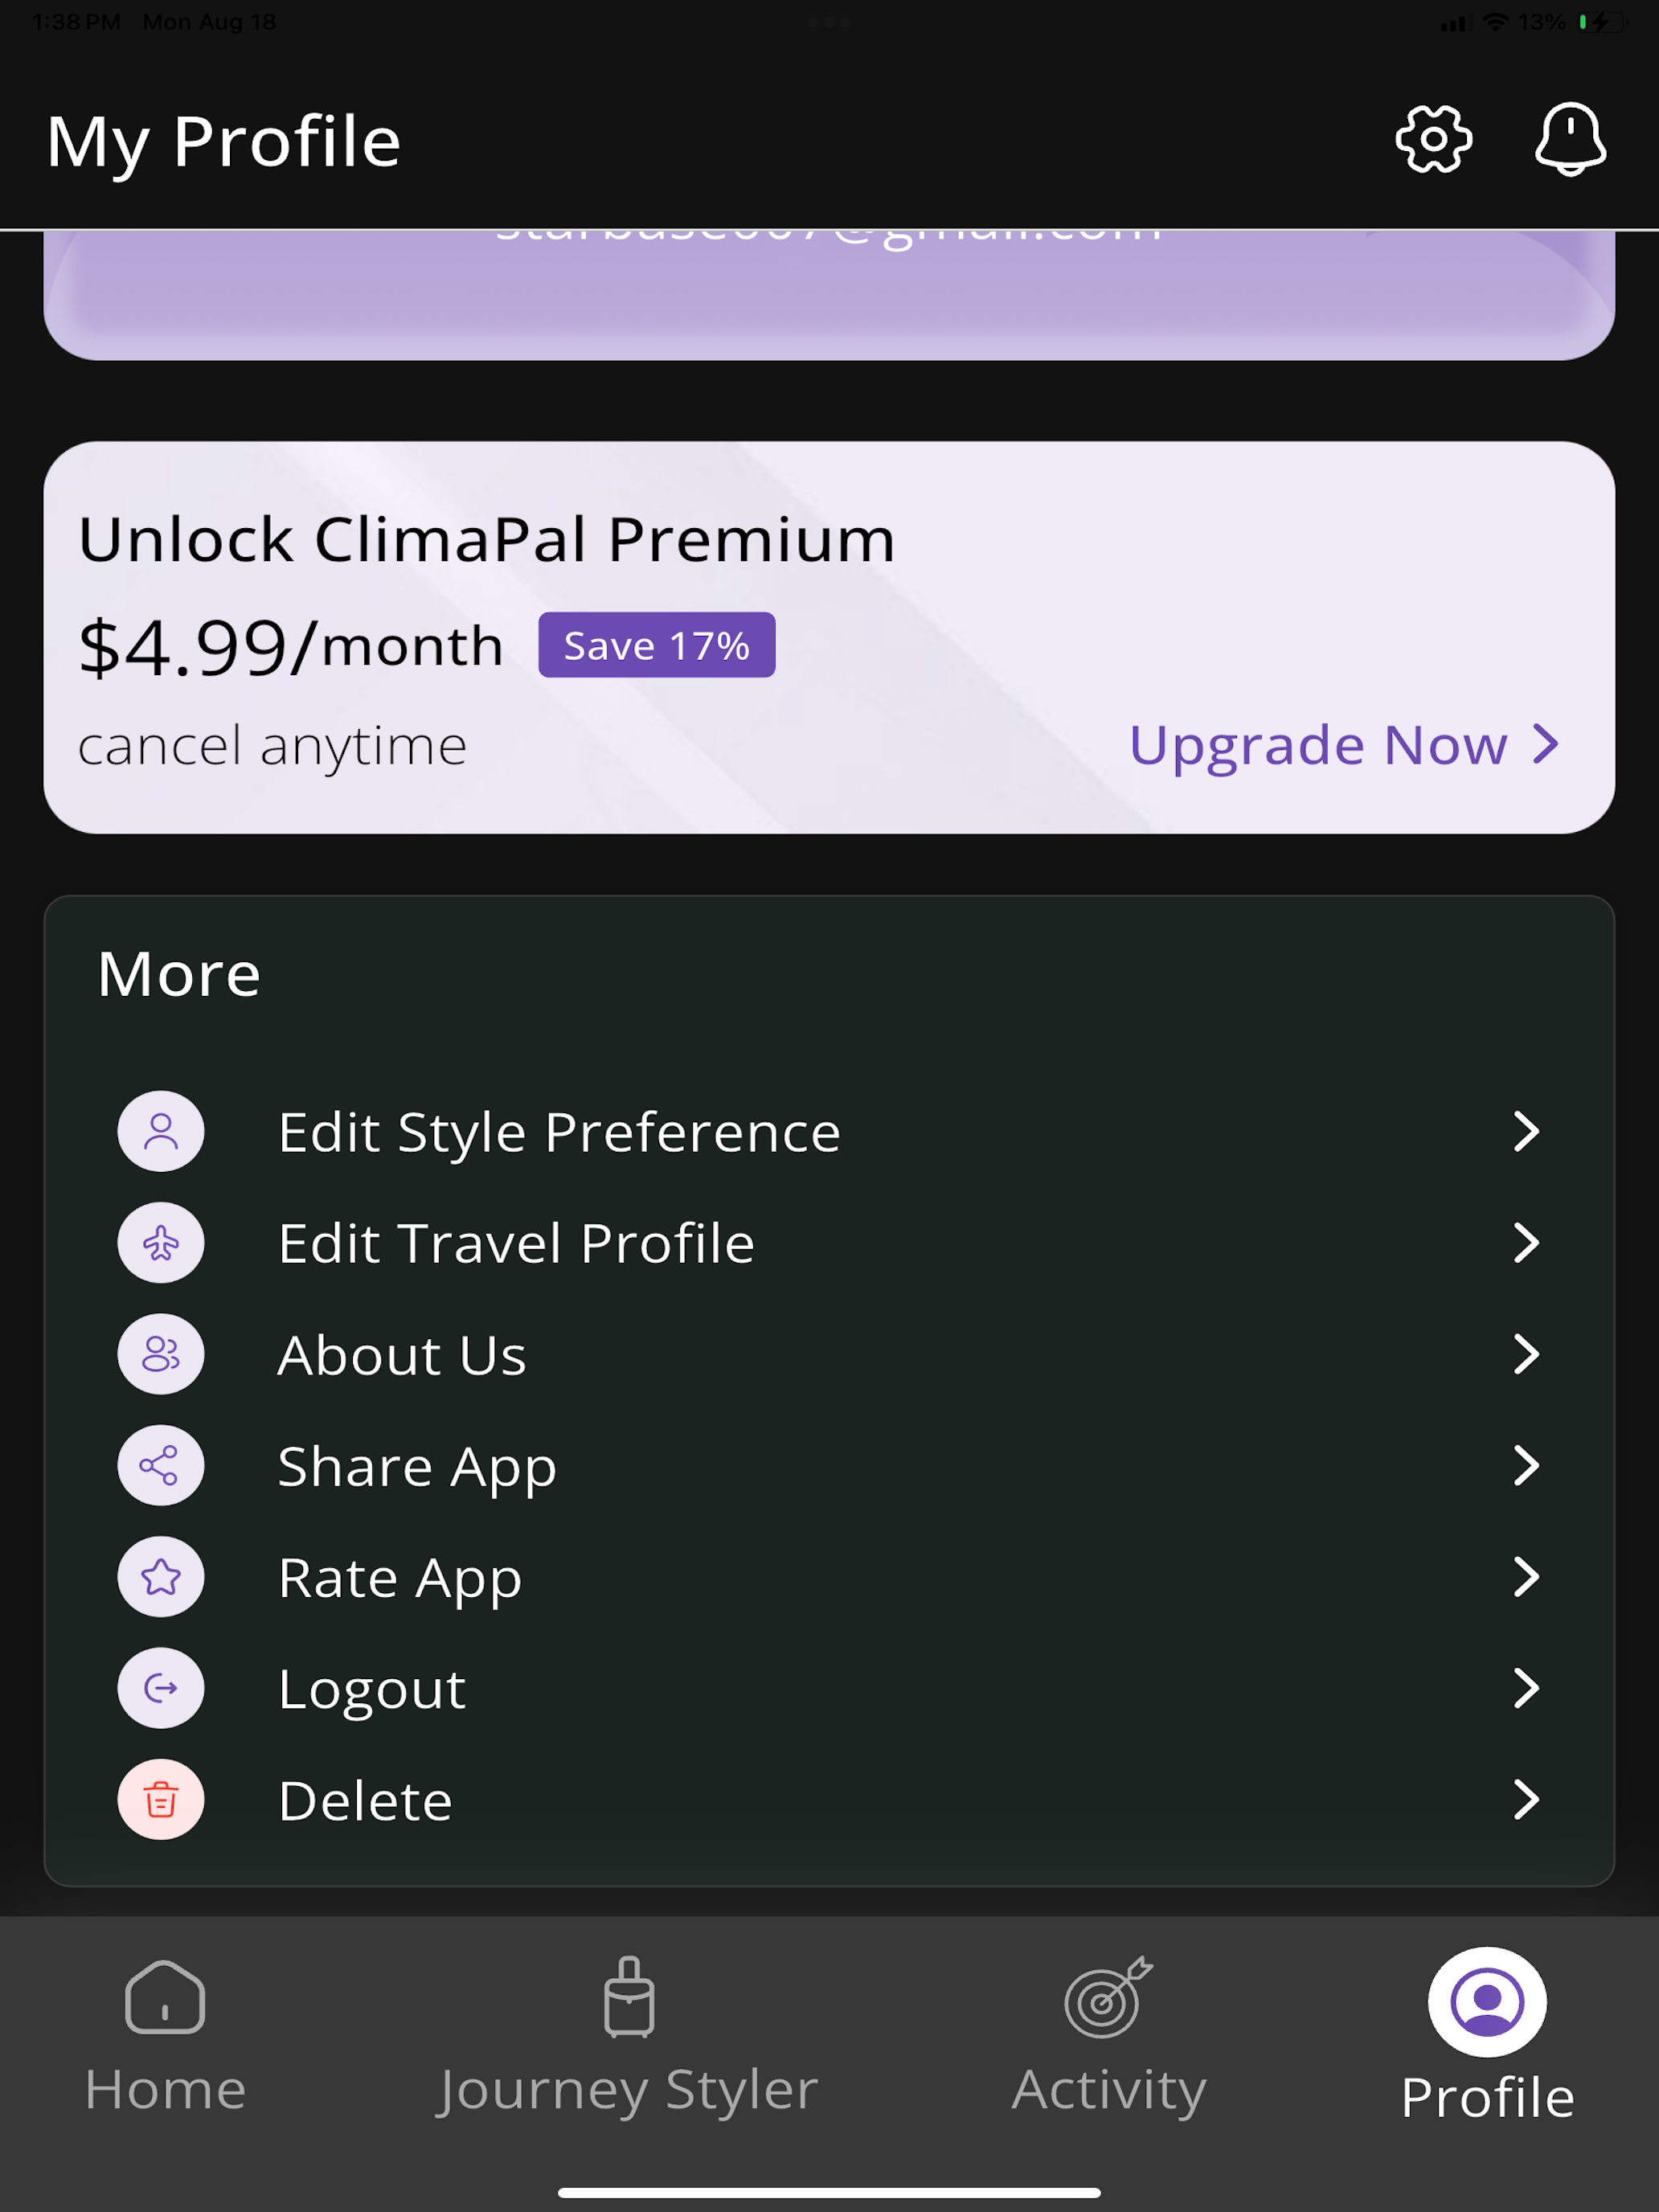This screenshot has height=2212, width=1659.
Task: Tap the red trash icon beside Delete
Action: click(x=161, y=1799)
